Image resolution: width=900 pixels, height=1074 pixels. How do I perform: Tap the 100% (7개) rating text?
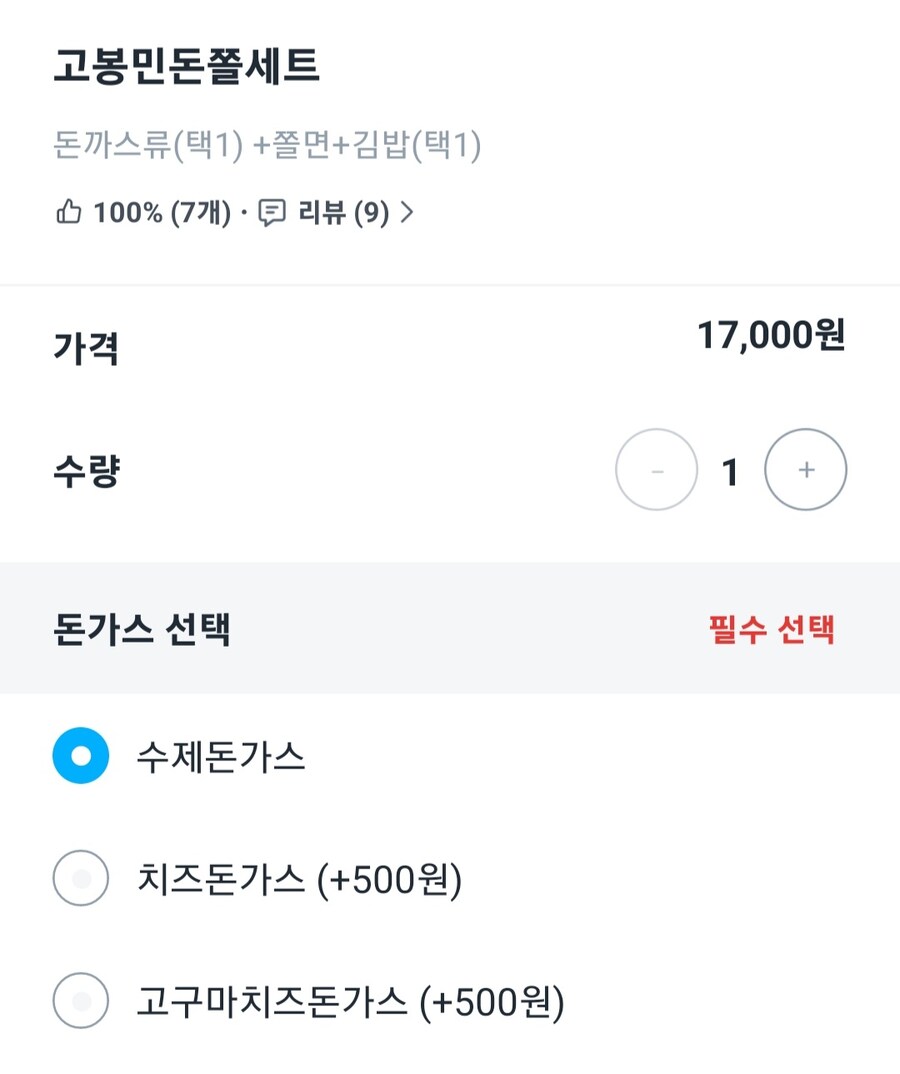pyautogui.click(x=162, y=212)
